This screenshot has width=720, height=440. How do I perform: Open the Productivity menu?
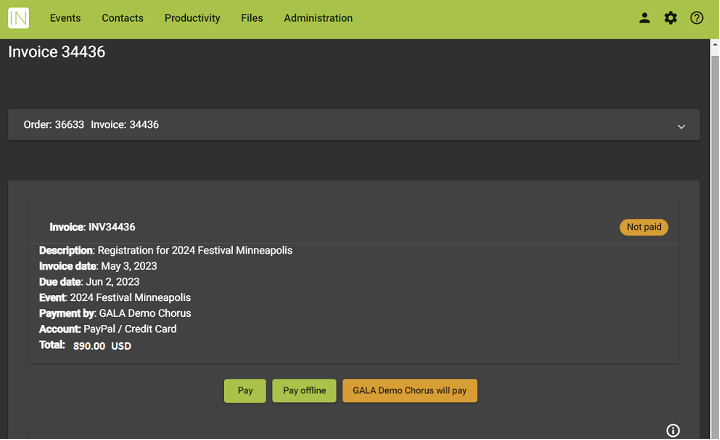[192, 18]
